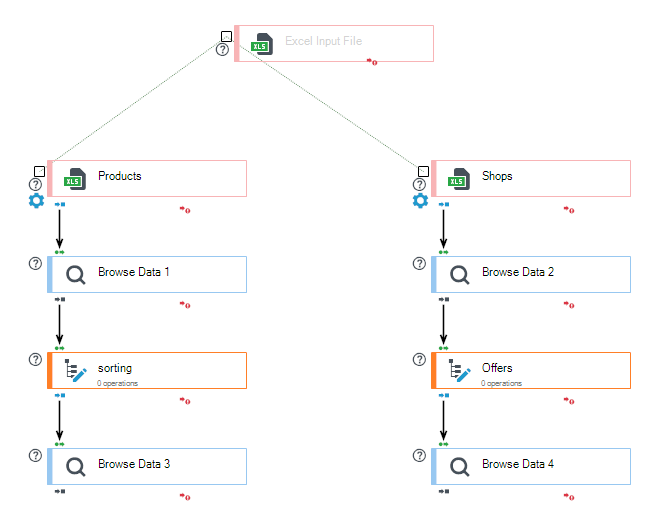Click the output port below Browse Data 1
659x529 pixels.
coord(60,299)
